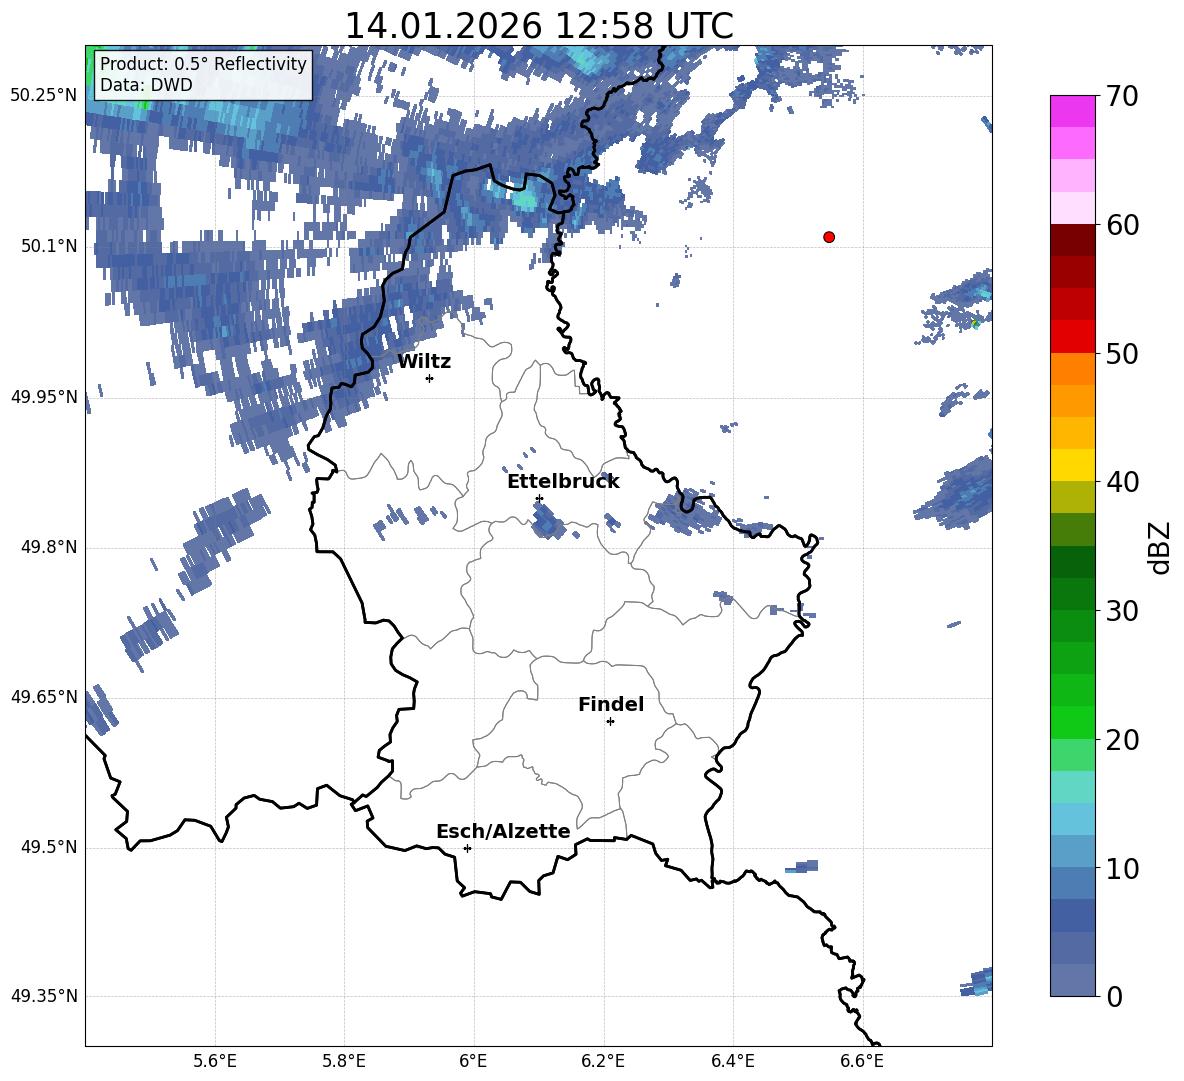The image size is (1184, 1081).
Task: Pick the dark red colorbar segment below 60
Action: [1072, 240]
